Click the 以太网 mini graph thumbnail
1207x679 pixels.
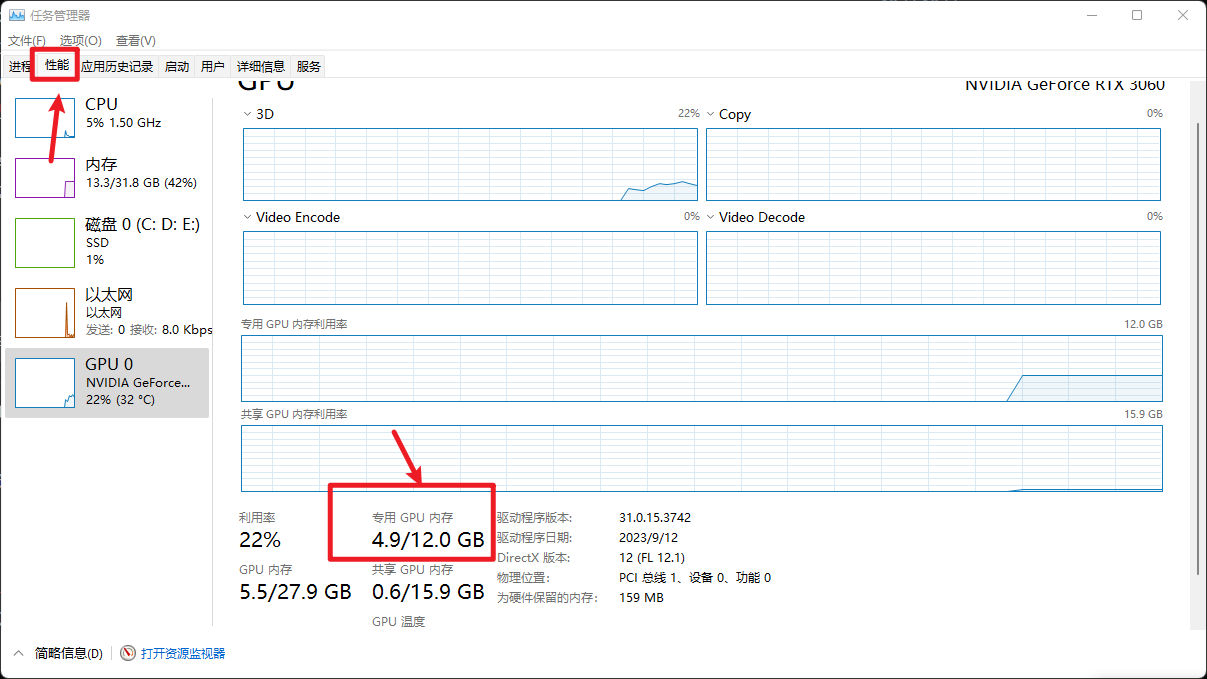45,312
